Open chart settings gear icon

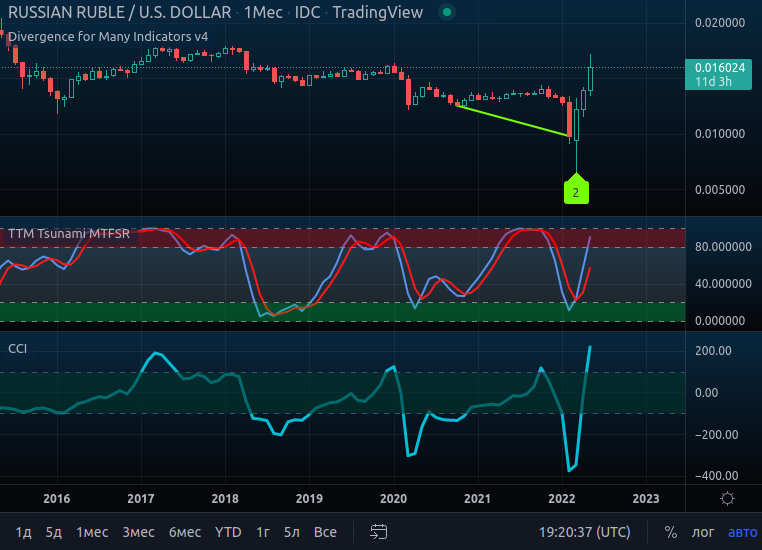click(727, 498)
